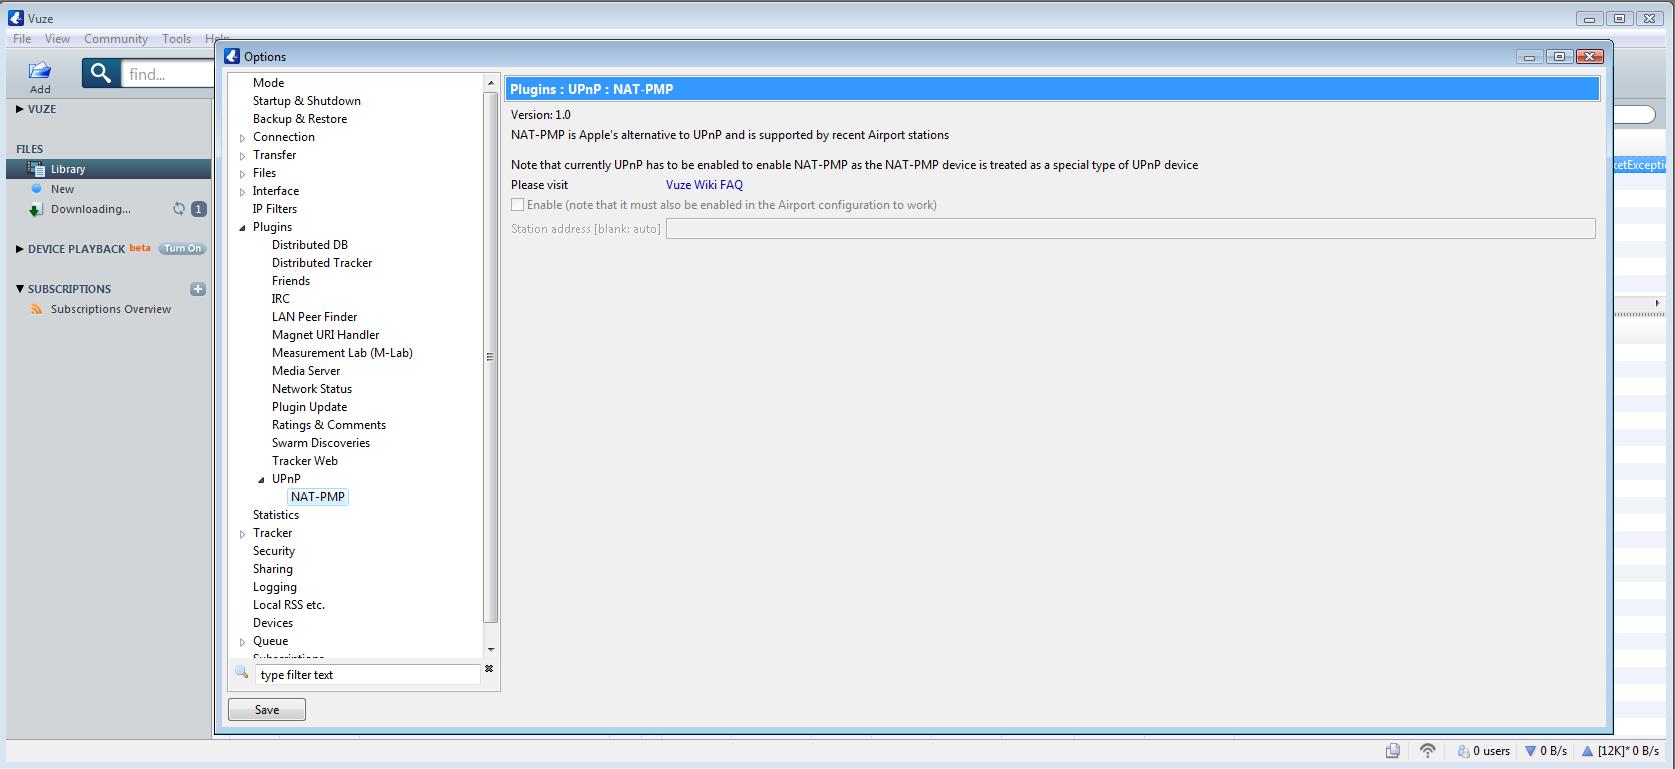Collapse the Plugins tree node arrow

(x=242, y=228)
